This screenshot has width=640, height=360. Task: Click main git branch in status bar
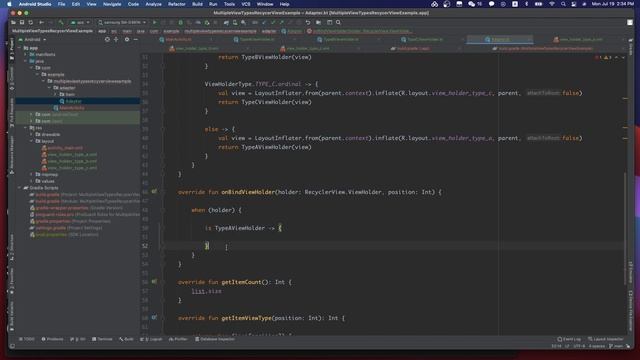coord(616,346)
